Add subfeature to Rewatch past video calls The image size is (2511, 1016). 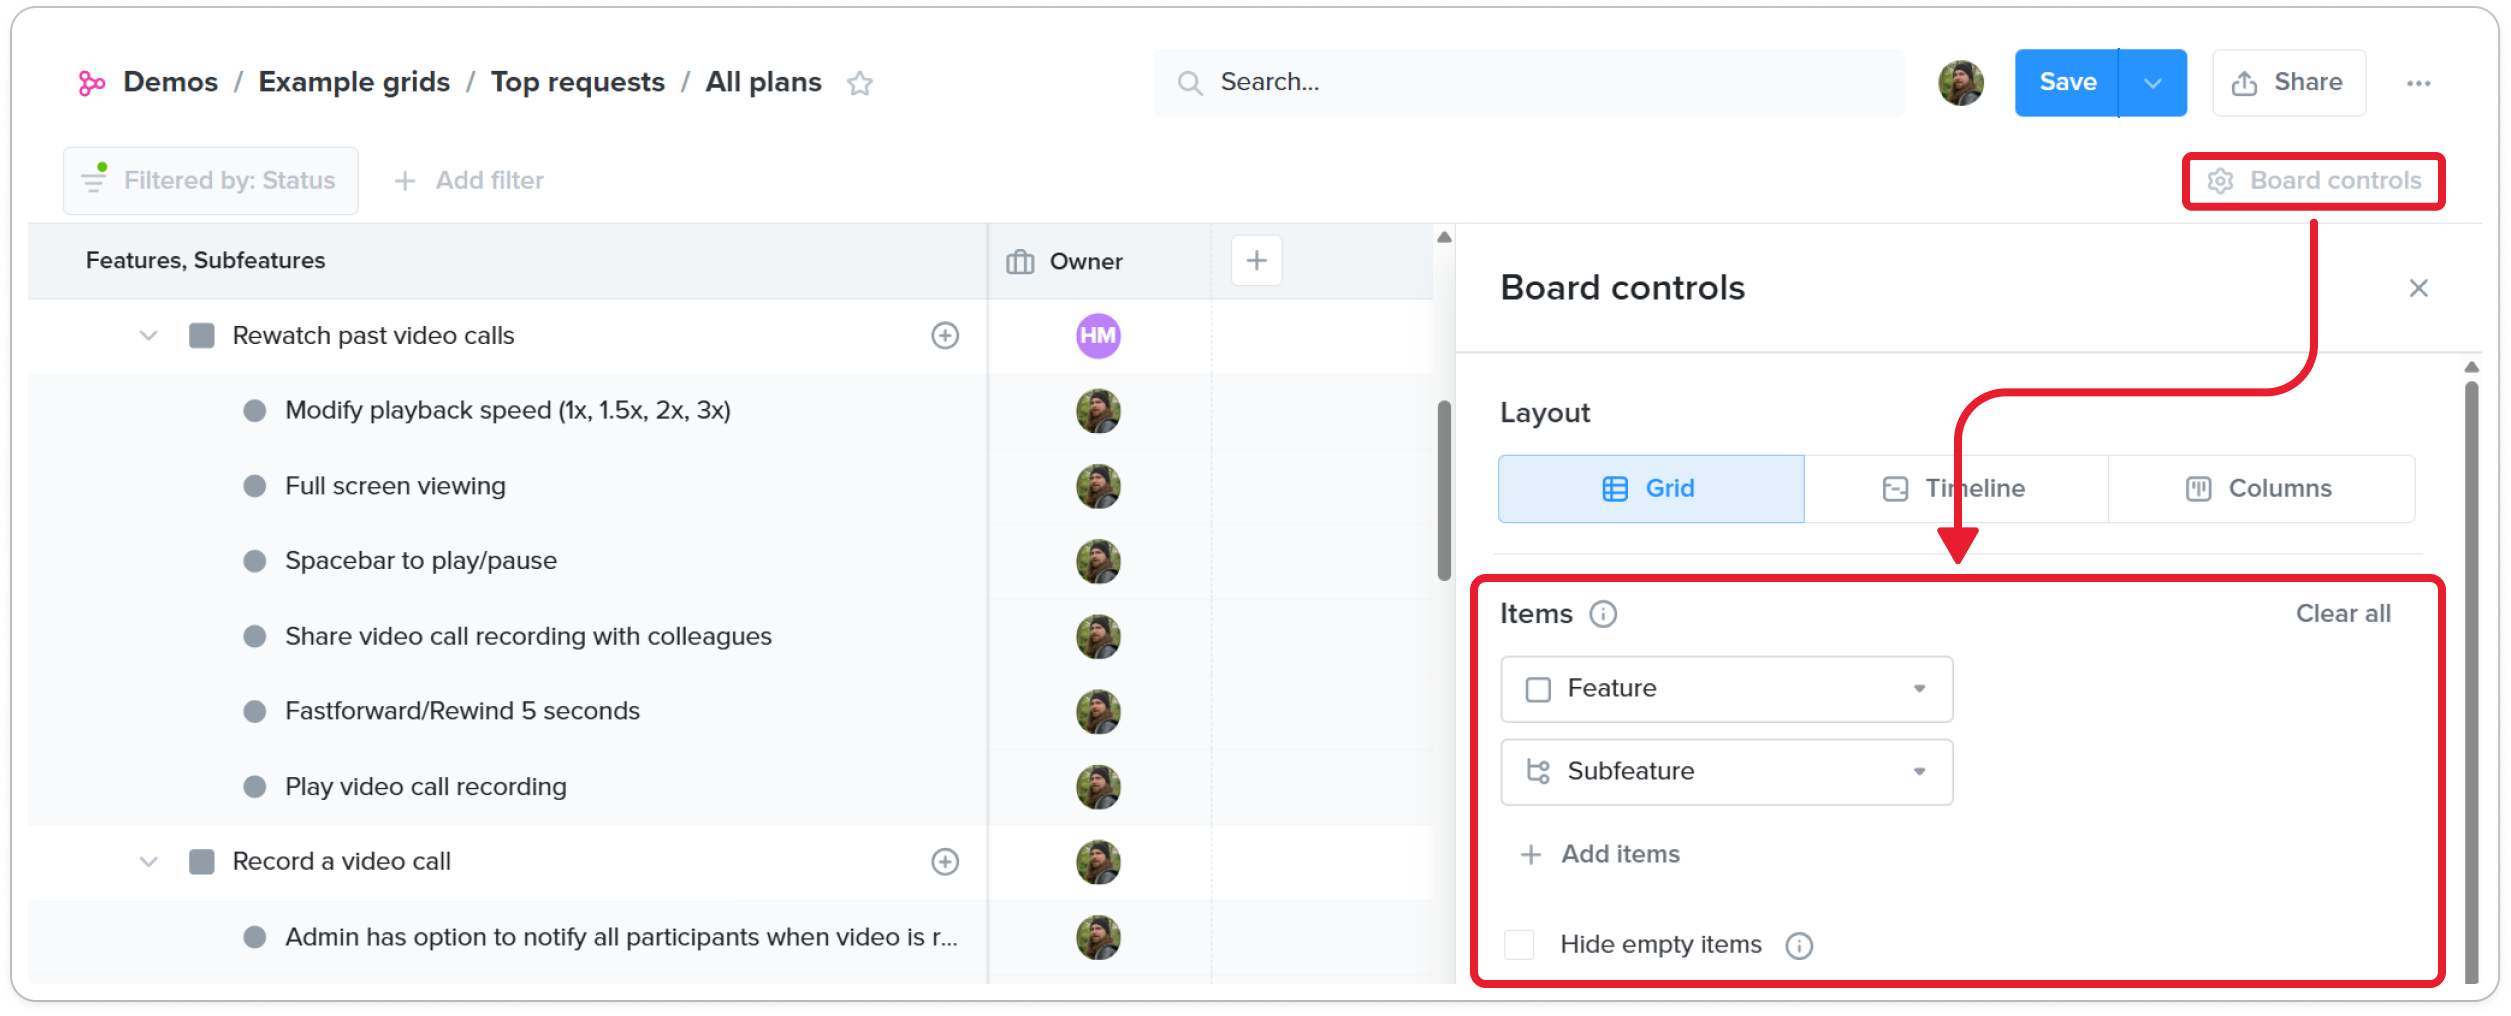click(944, 335)
